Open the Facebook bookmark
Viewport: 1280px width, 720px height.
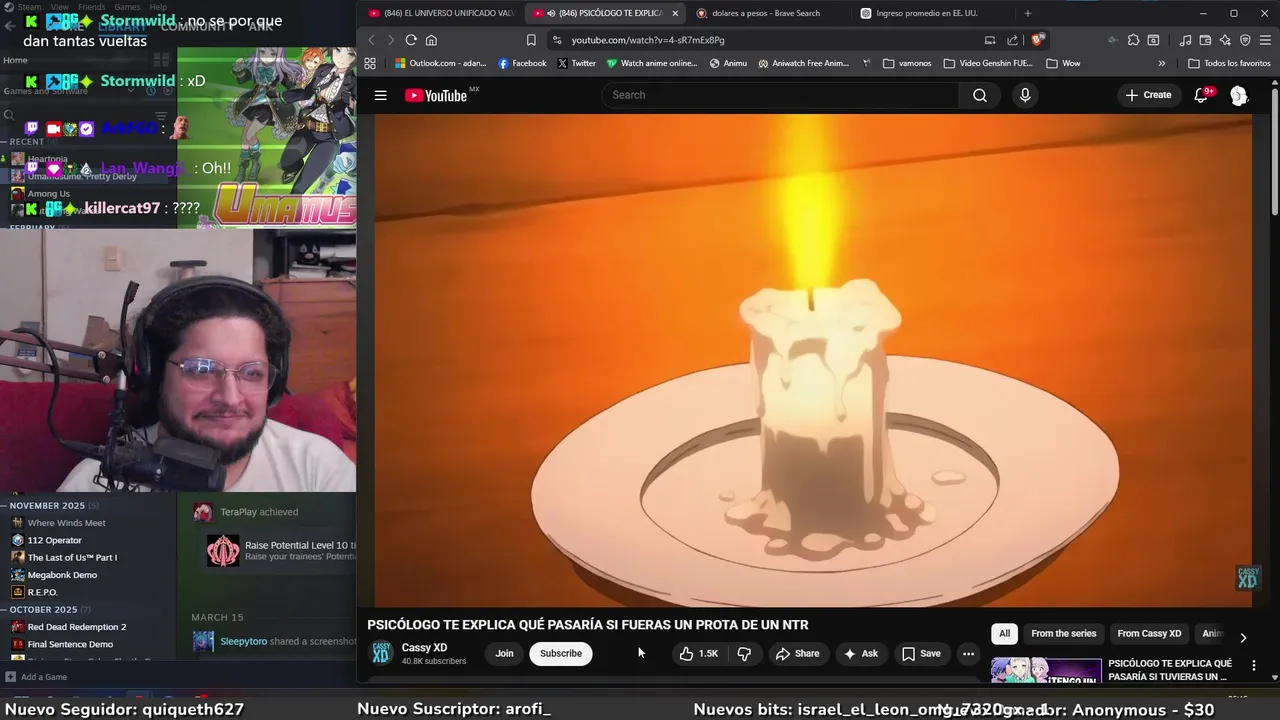(522, 63)
